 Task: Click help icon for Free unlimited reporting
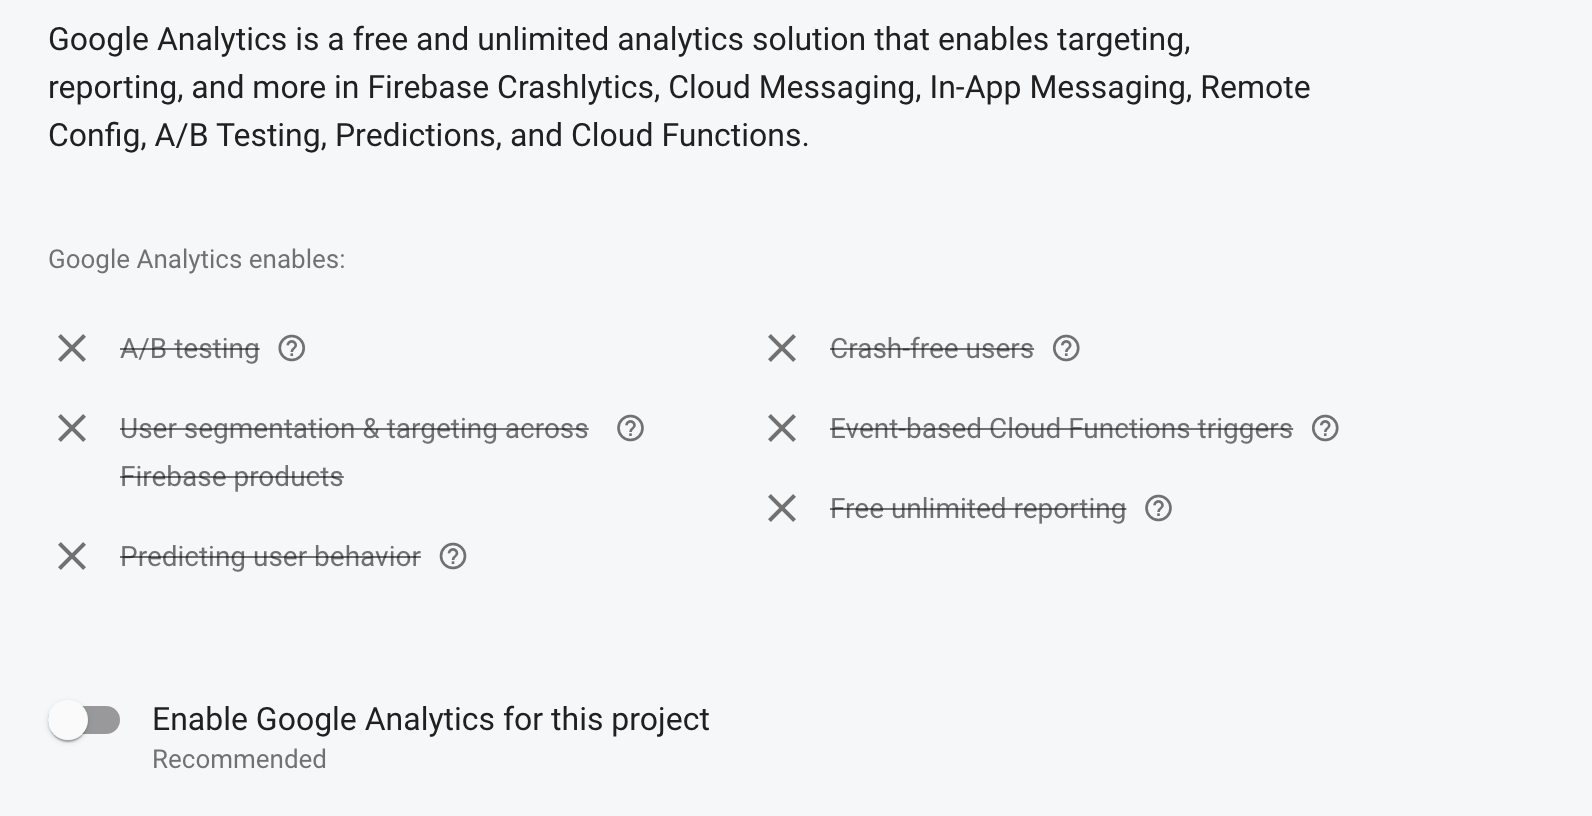coord(1158,508)
